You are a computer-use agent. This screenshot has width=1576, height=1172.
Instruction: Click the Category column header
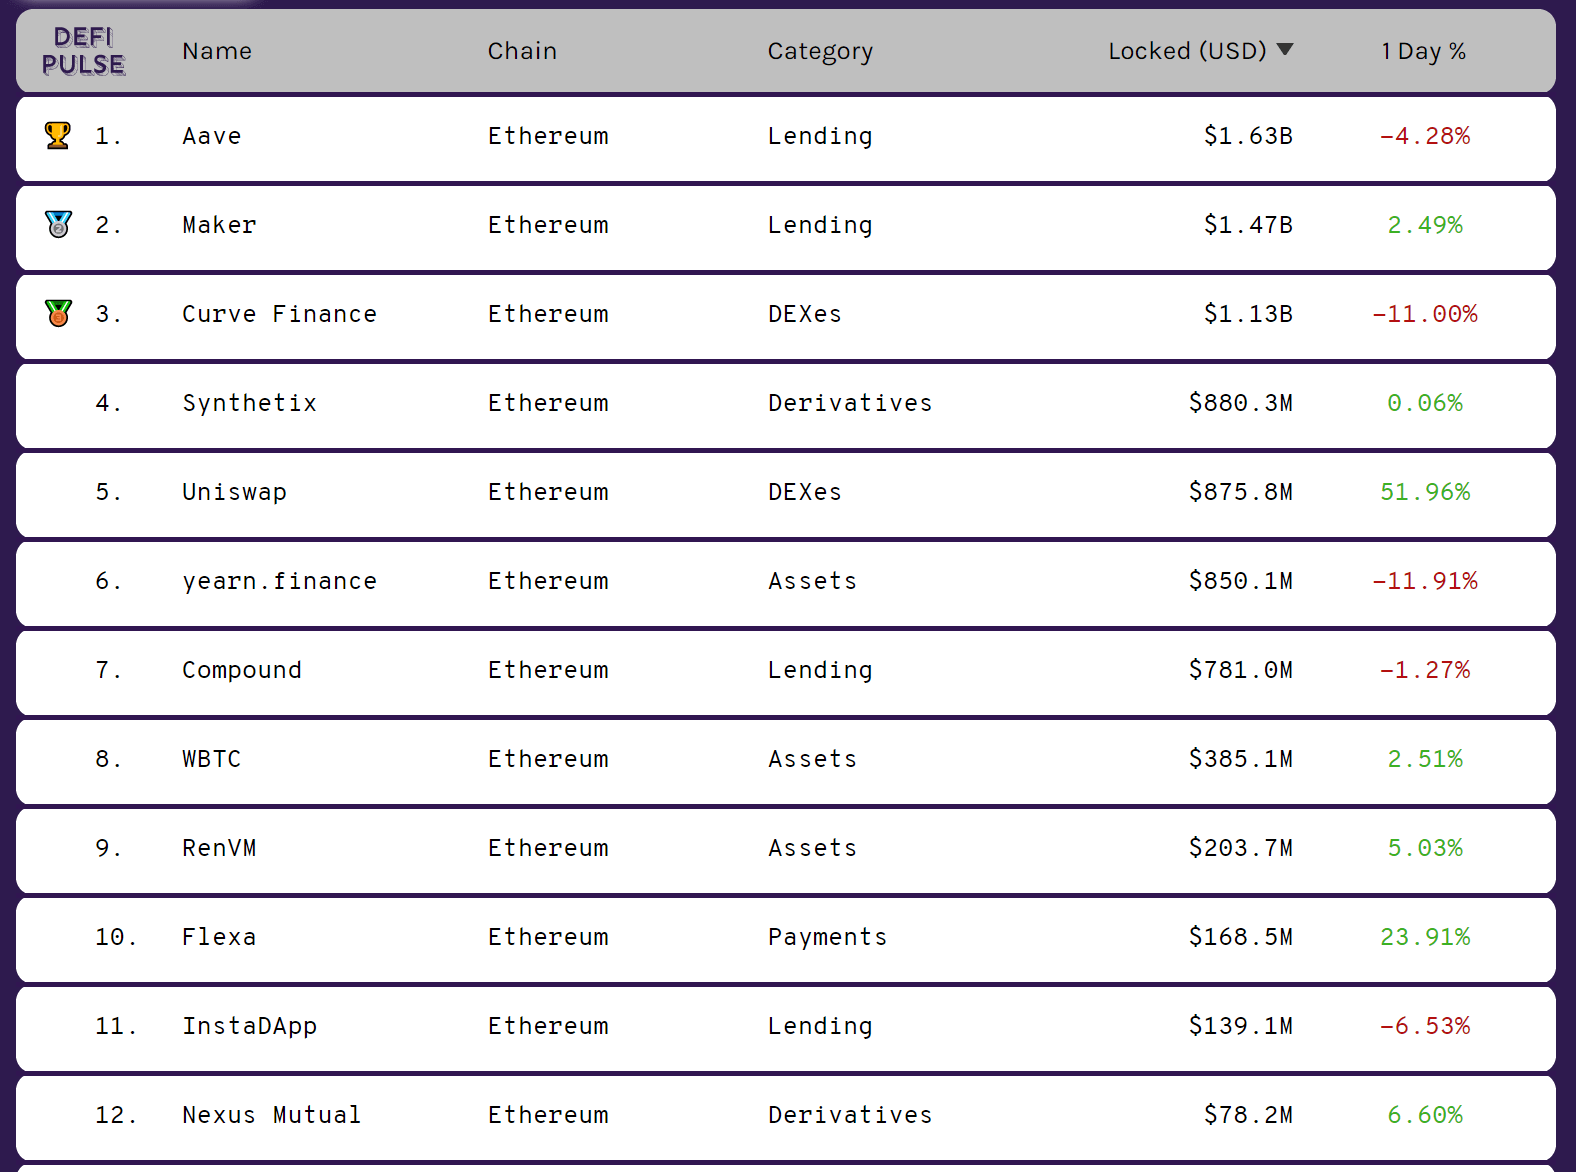pyautogui.click(x=820, y=51)
